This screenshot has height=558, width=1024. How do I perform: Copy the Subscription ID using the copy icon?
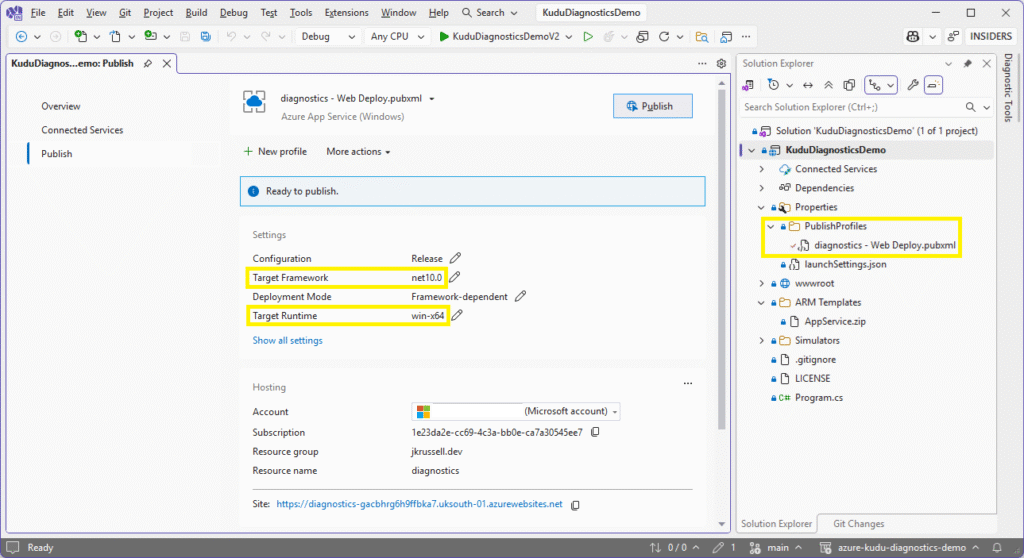595,432
